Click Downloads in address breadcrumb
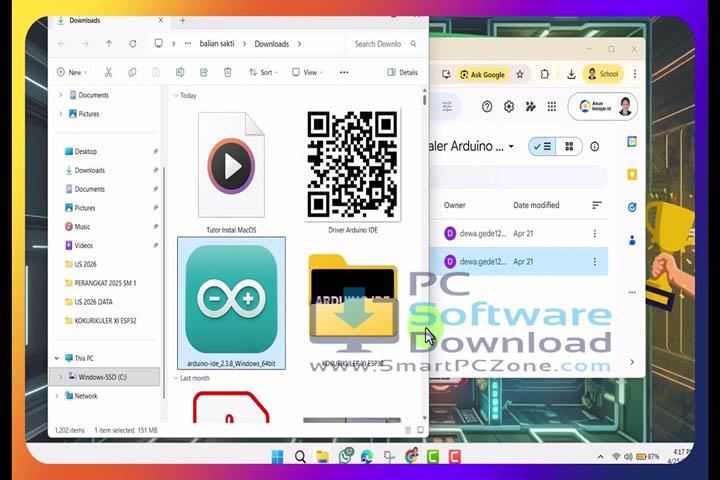The width and height of the screenshot is (720, 480). coord(271,44)
